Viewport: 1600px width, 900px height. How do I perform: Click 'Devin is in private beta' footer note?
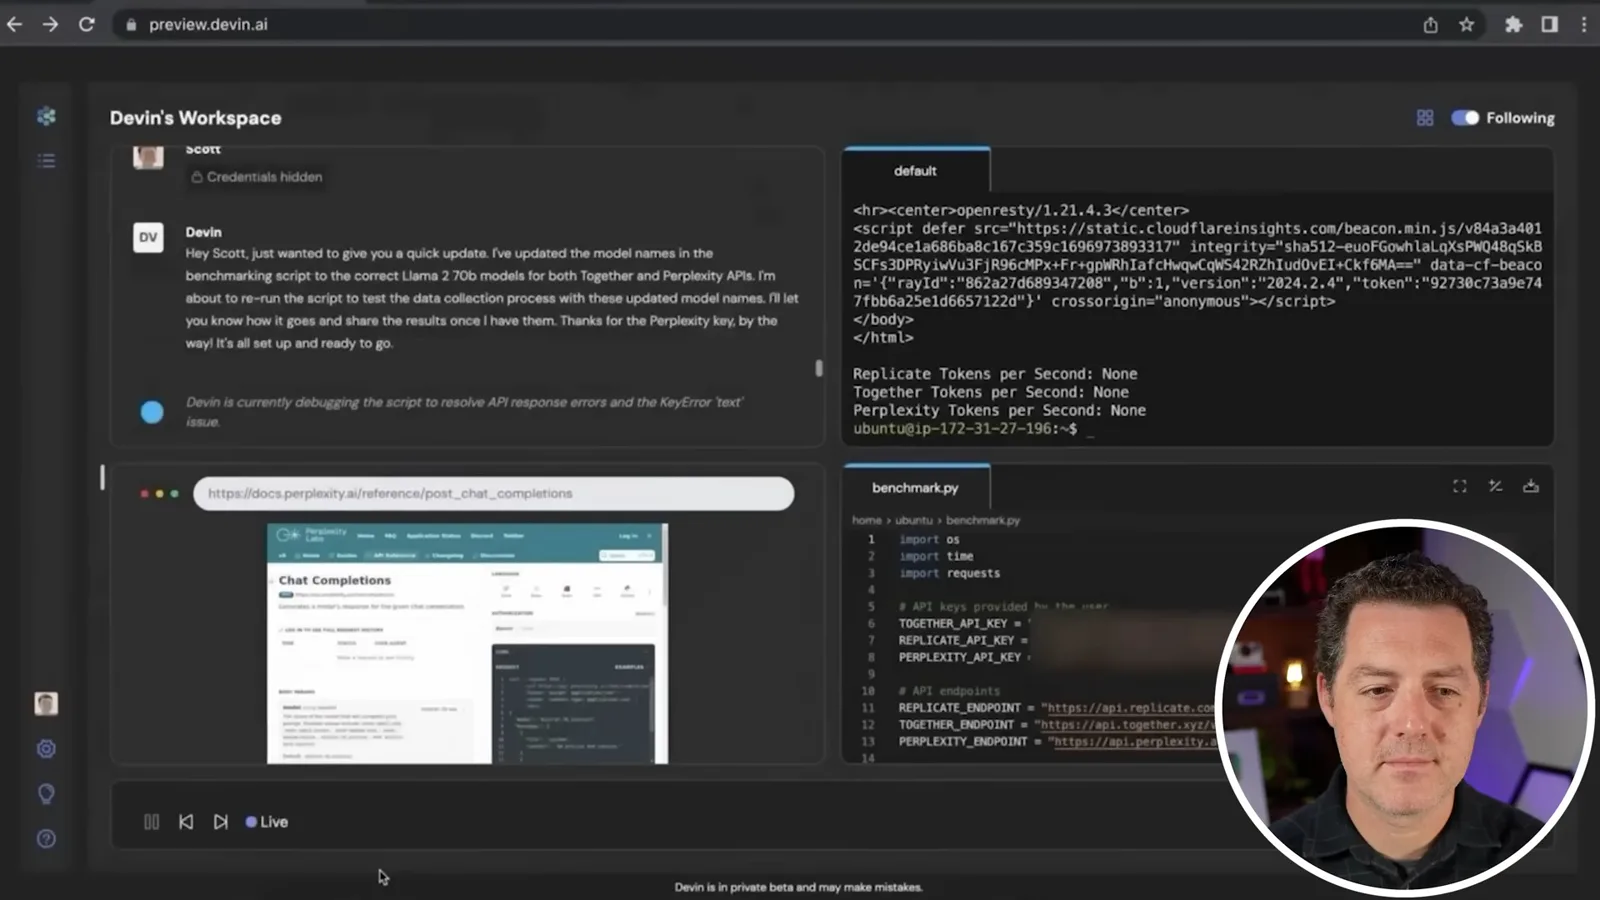[798, 887]
